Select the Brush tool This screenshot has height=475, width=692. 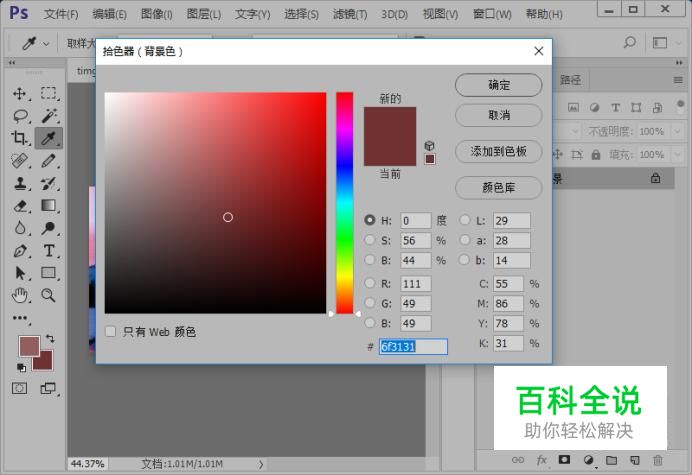(x=49, y=161)
